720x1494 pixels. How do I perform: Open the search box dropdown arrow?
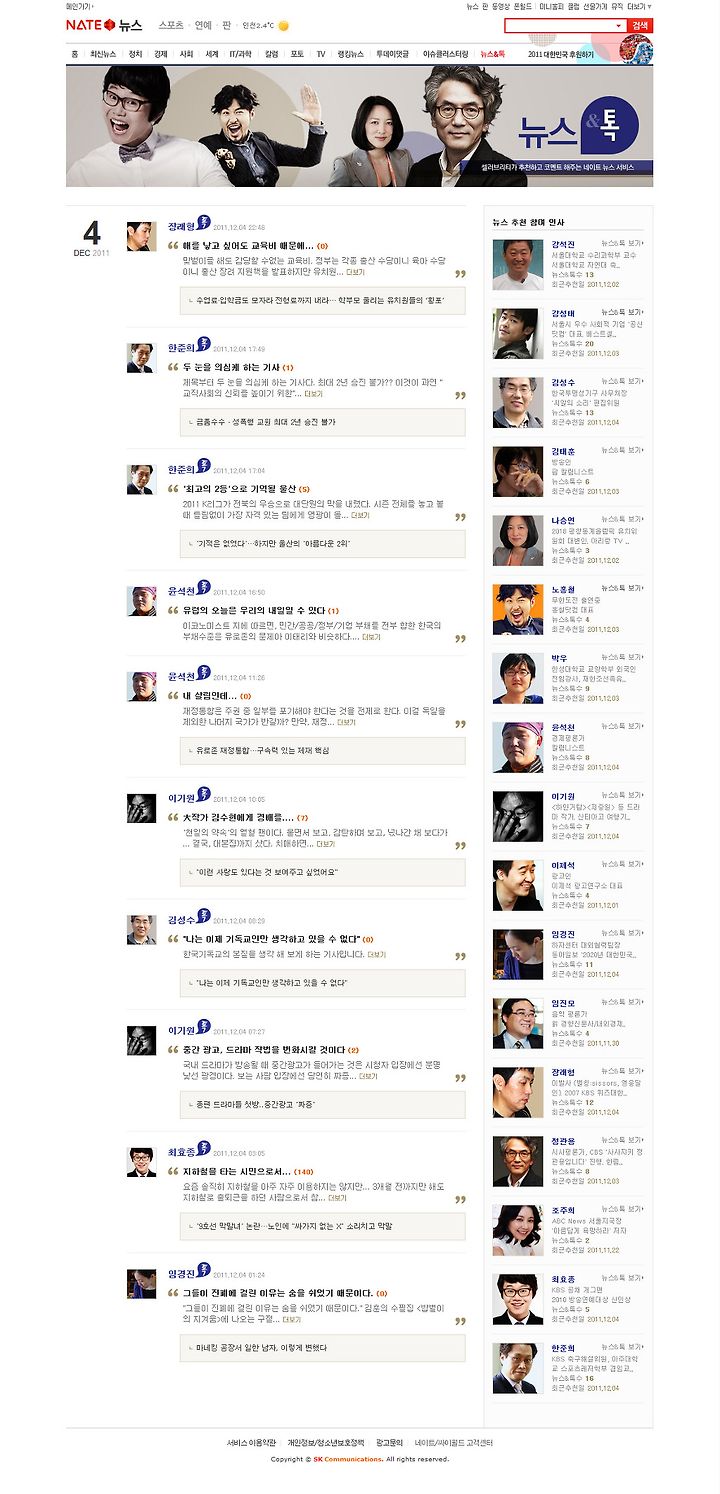[618, 26]
